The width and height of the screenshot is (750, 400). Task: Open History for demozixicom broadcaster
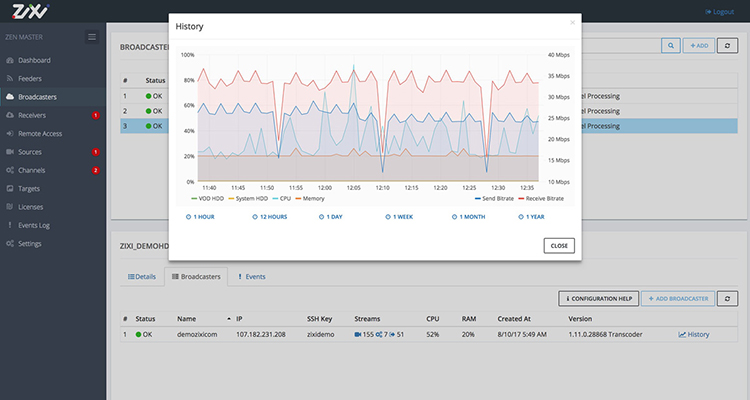[x=694, y=334]
